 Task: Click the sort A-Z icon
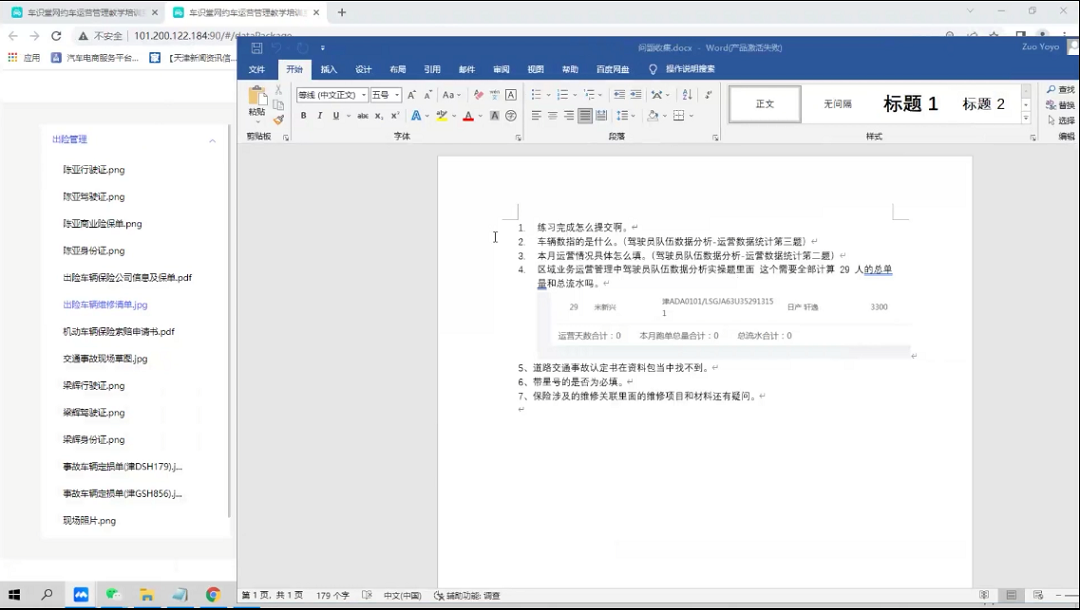click(x=685, y=95)
